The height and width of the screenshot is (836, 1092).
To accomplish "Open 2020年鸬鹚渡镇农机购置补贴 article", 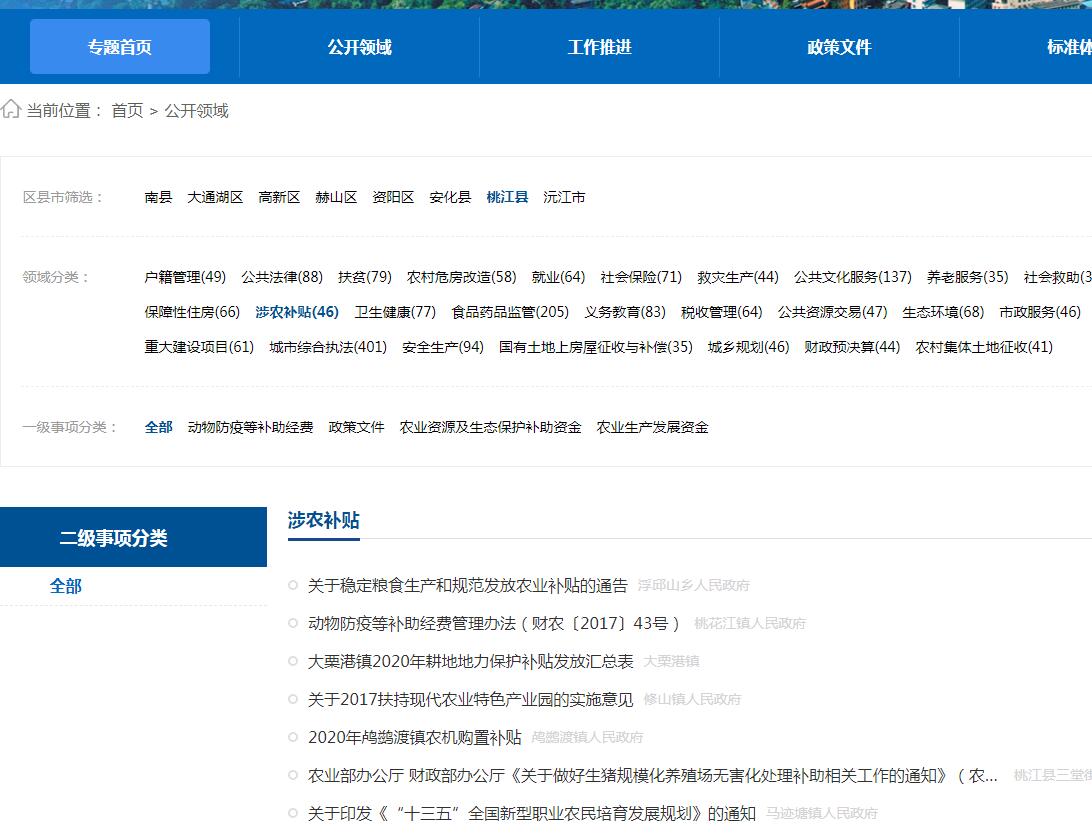I will [x=414, y=737].
